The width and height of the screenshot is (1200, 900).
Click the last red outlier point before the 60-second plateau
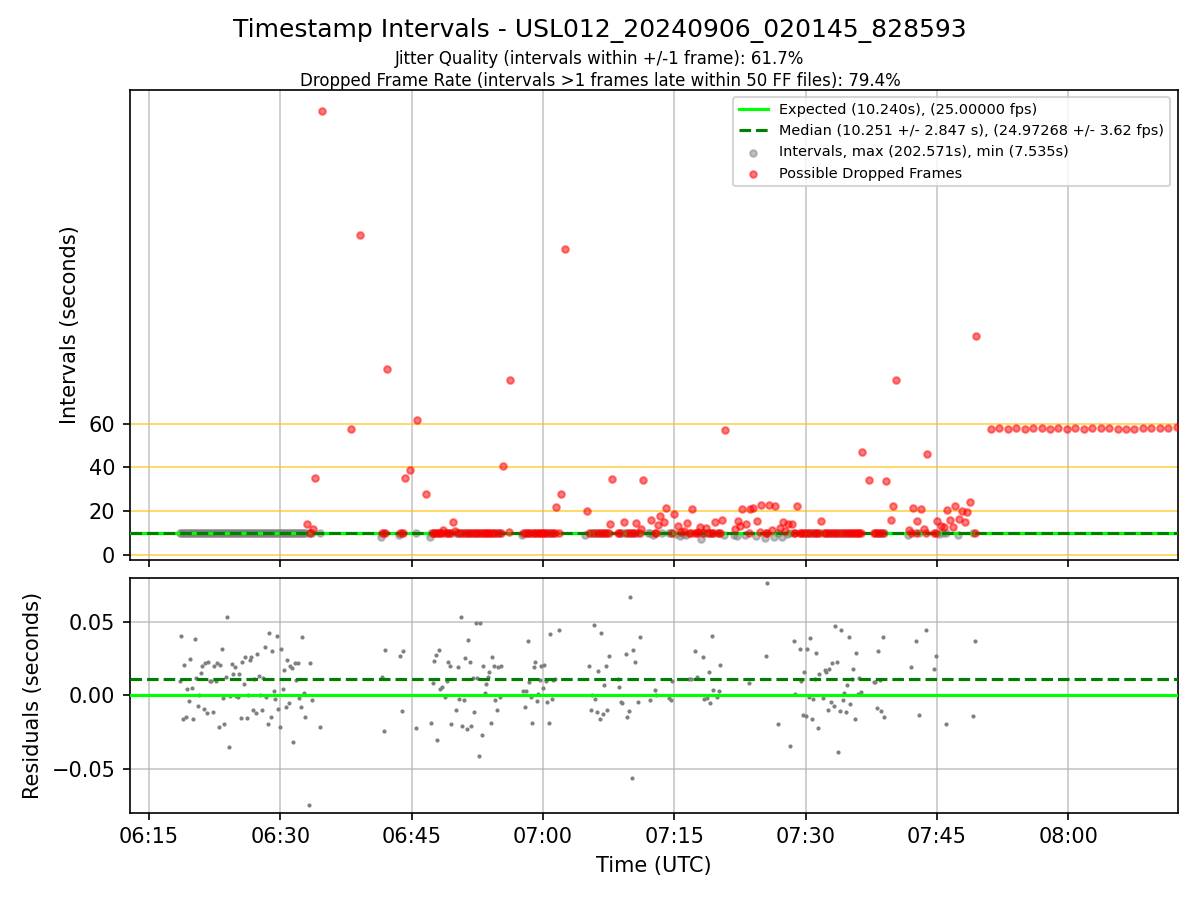pyautogui.click(x=976, y=336)
